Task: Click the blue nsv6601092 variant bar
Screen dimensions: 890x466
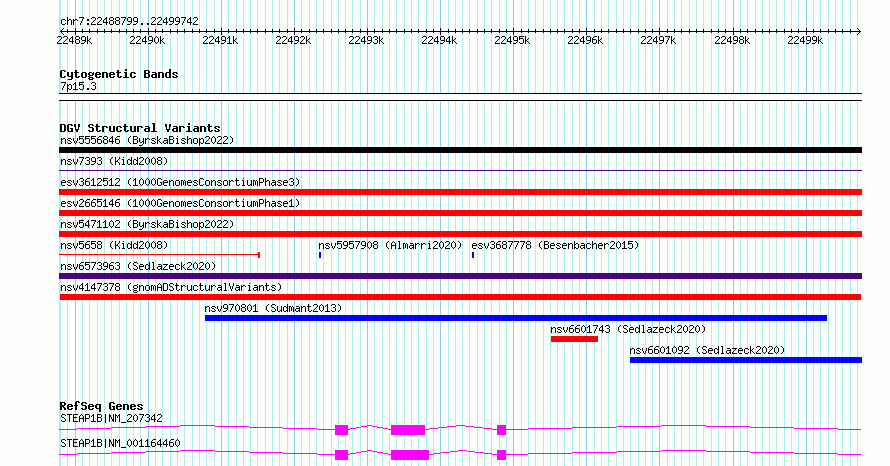Action: [x=746, y=360]
